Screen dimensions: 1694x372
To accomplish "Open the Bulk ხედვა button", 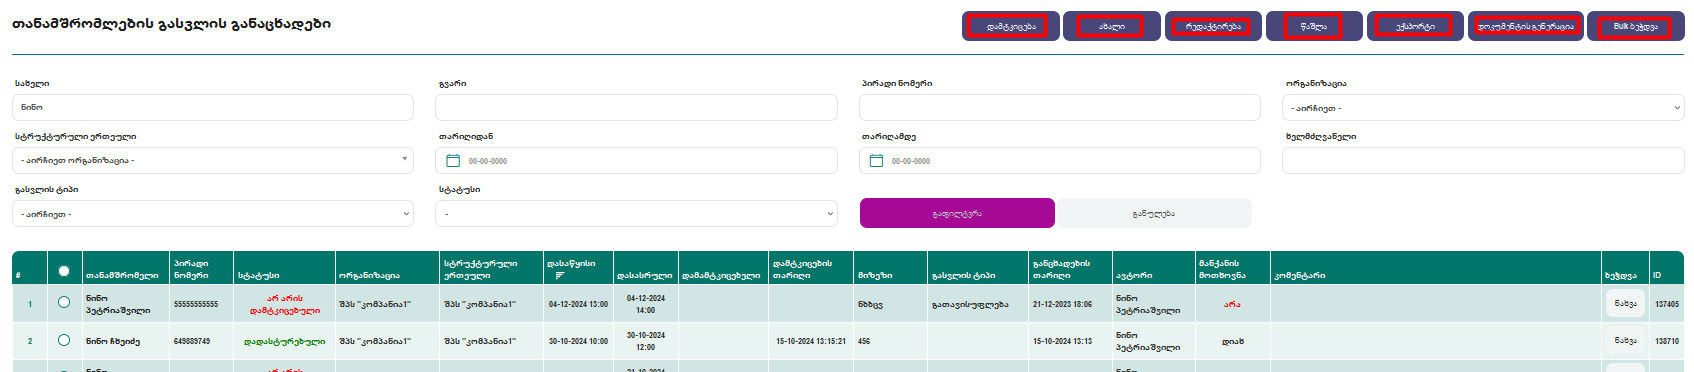I will coord(1636,26).
